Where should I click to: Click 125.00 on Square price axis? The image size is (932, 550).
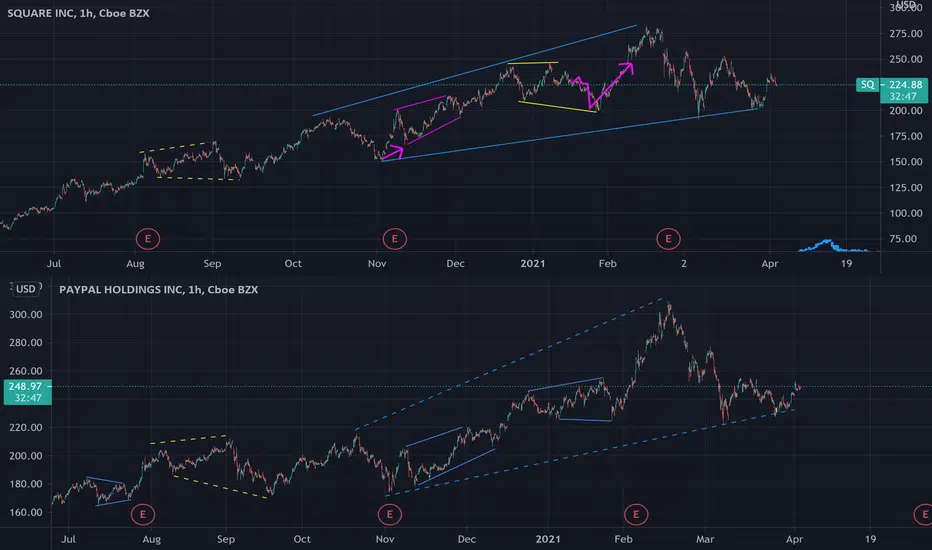pos(906,187)
